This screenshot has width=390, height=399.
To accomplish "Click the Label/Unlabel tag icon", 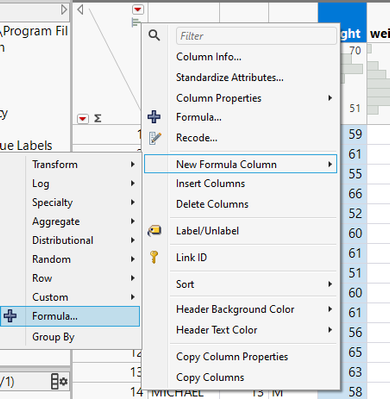I will 154,231.
